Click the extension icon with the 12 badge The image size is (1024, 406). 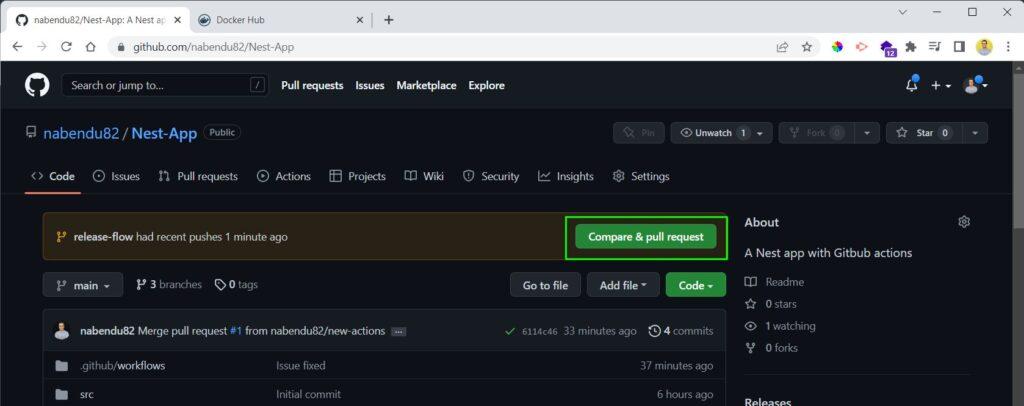pos(888,48)
